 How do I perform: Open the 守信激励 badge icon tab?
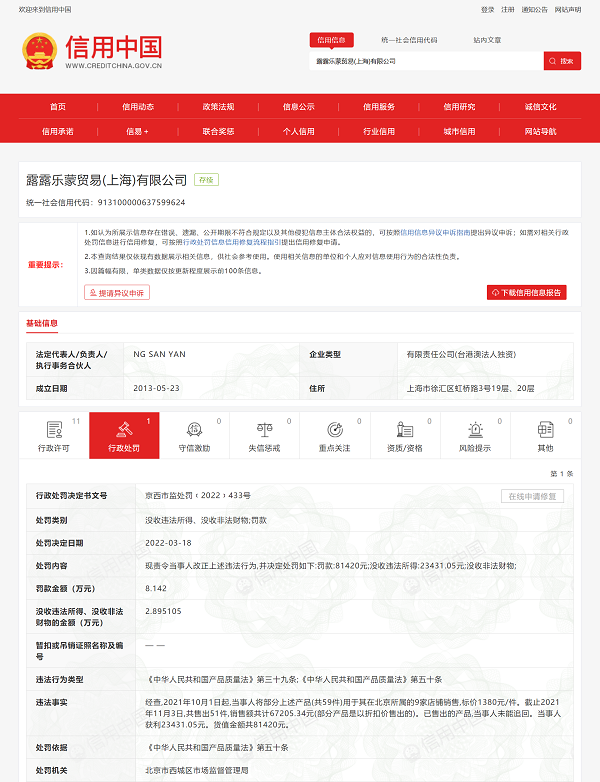195,435
